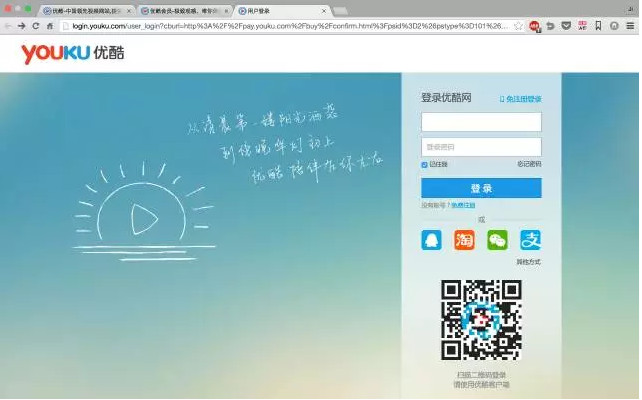
Task: Switch to the second Youku member tab
Action: coord(183,11)
